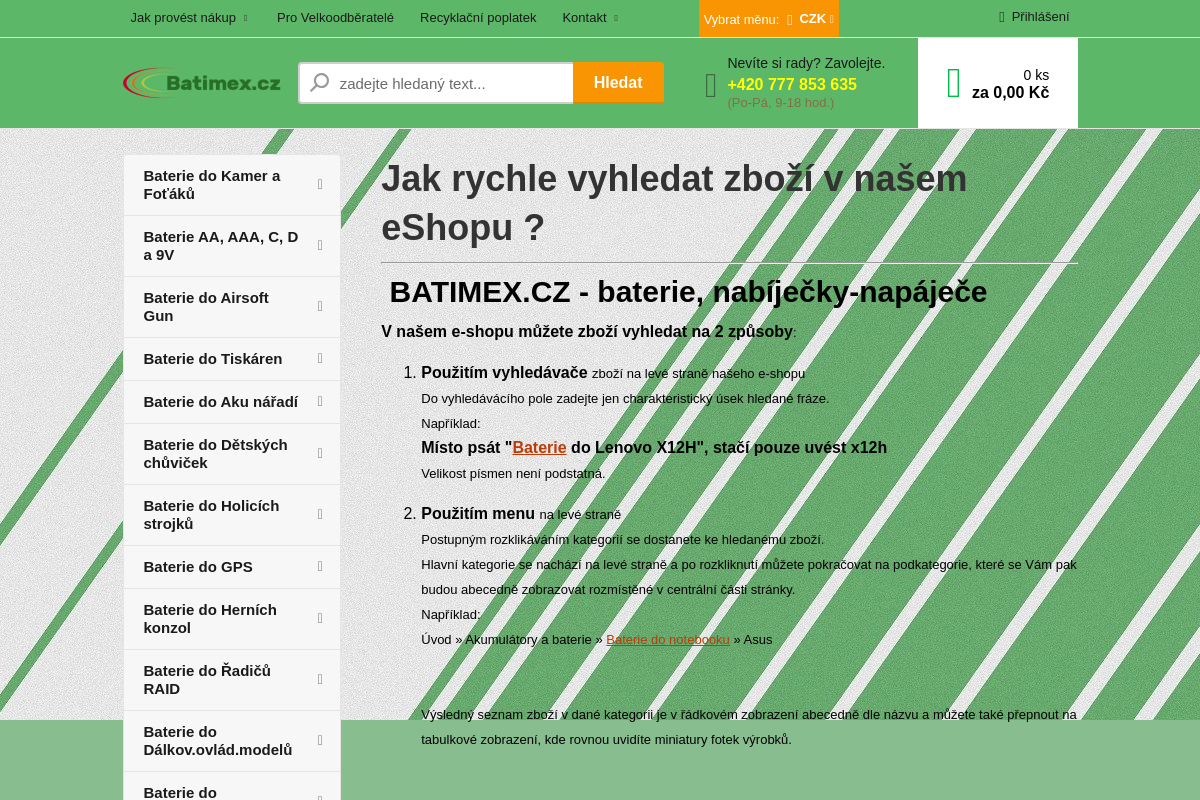Click the chevron next to Baterie do Airsoft Gun
Screen dimensions: 1200x800
pyautogui.click(x=320, y=306)
